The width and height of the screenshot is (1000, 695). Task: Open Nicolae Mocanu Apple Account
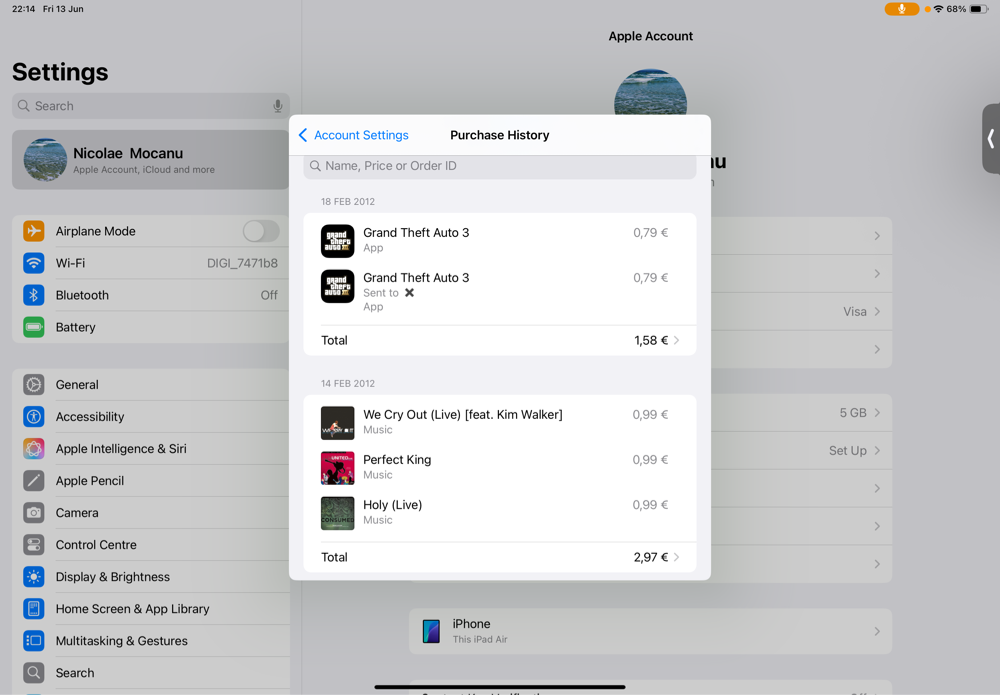click(x=150, y=160)
